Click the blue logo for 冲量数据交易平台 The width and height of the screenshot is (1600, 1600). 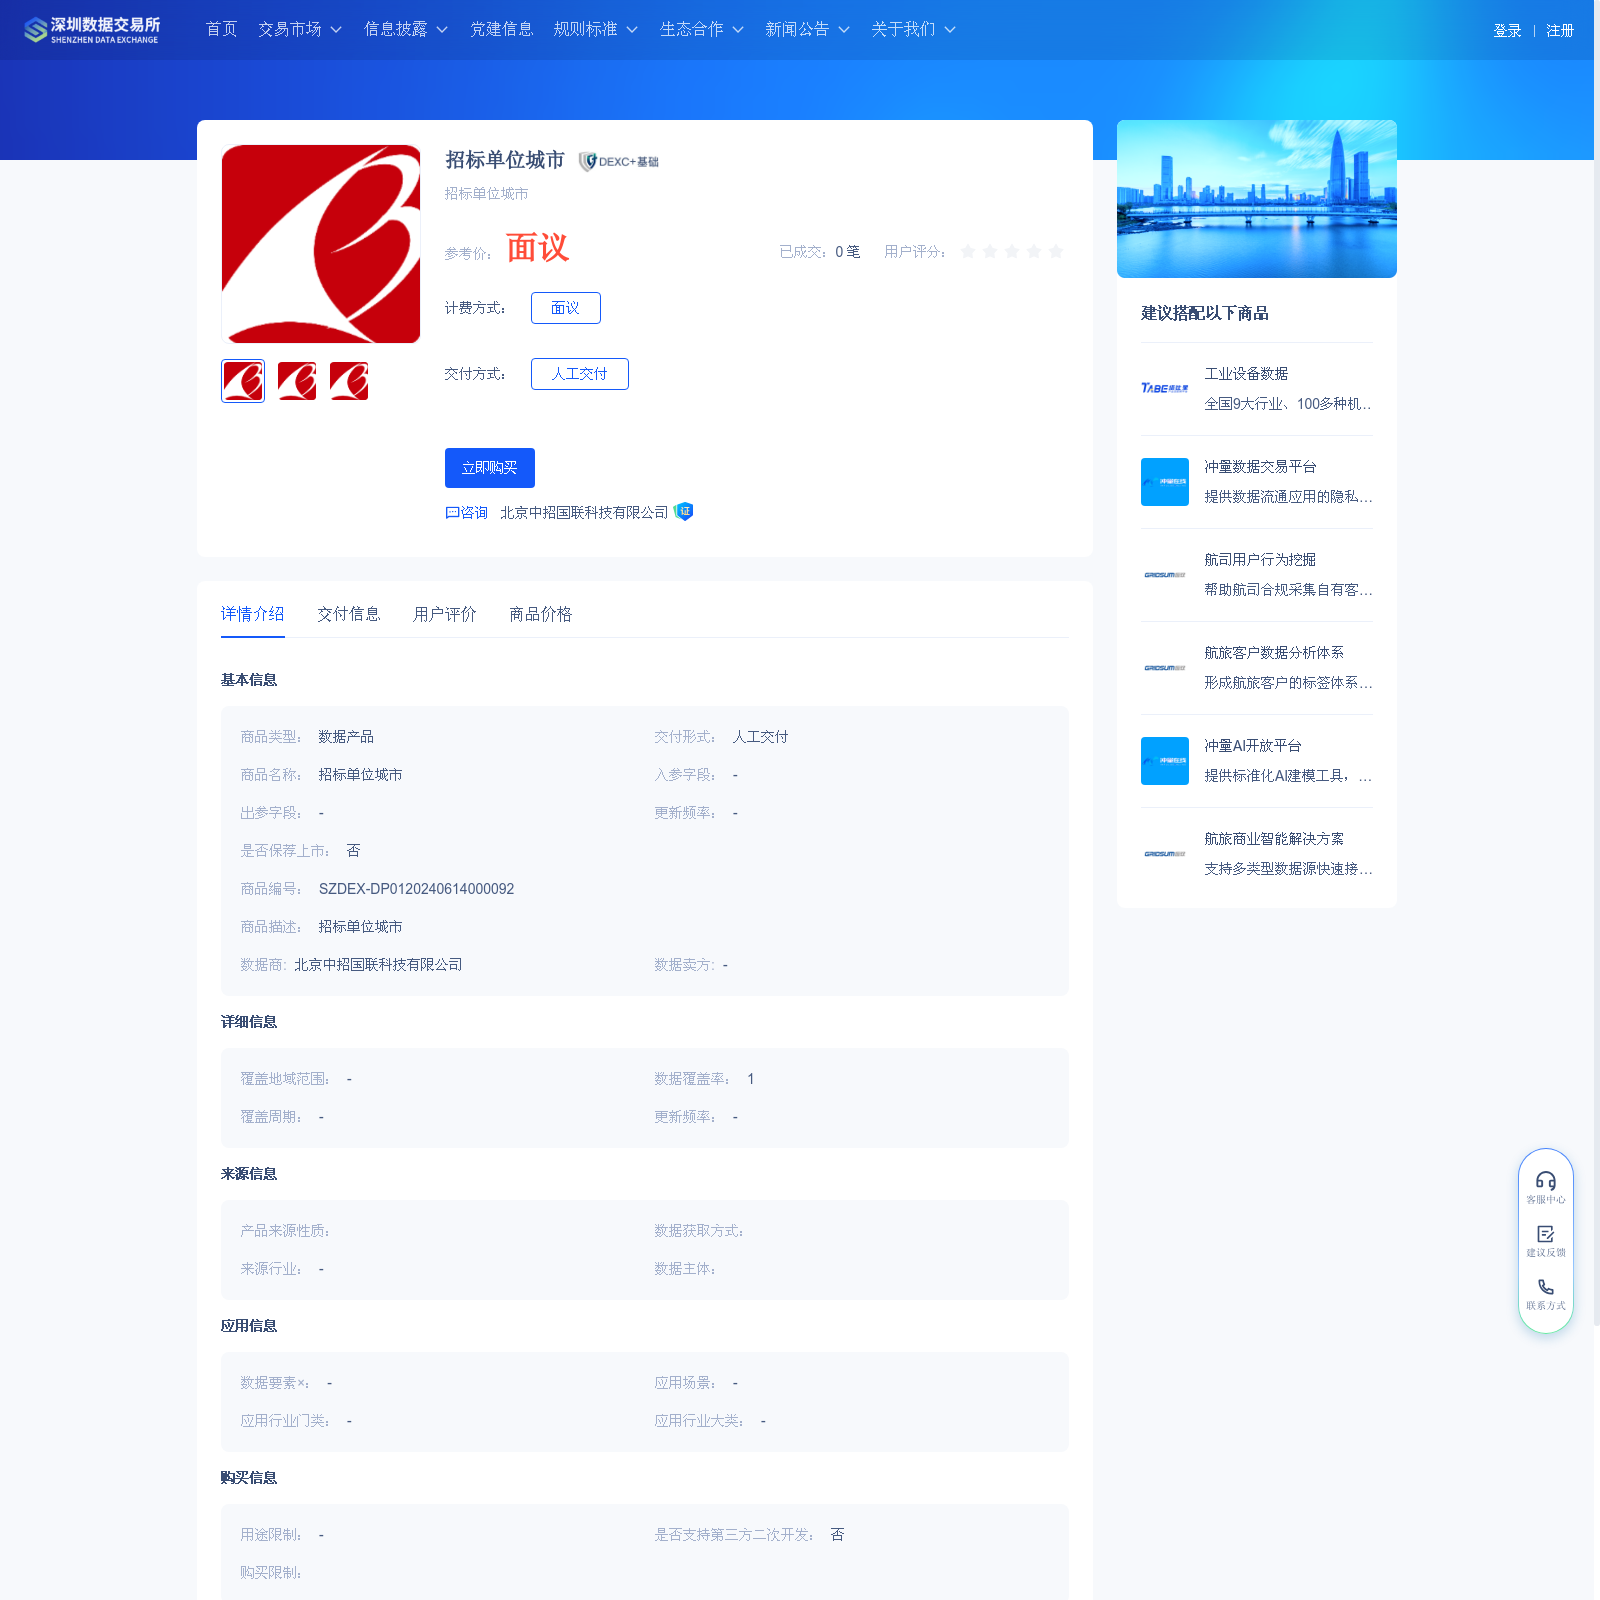1165,482
